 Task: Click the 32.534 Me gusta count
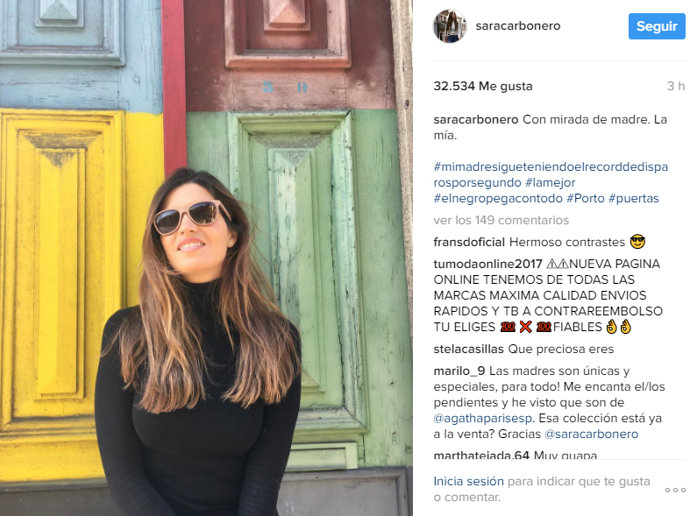point(483,86)
